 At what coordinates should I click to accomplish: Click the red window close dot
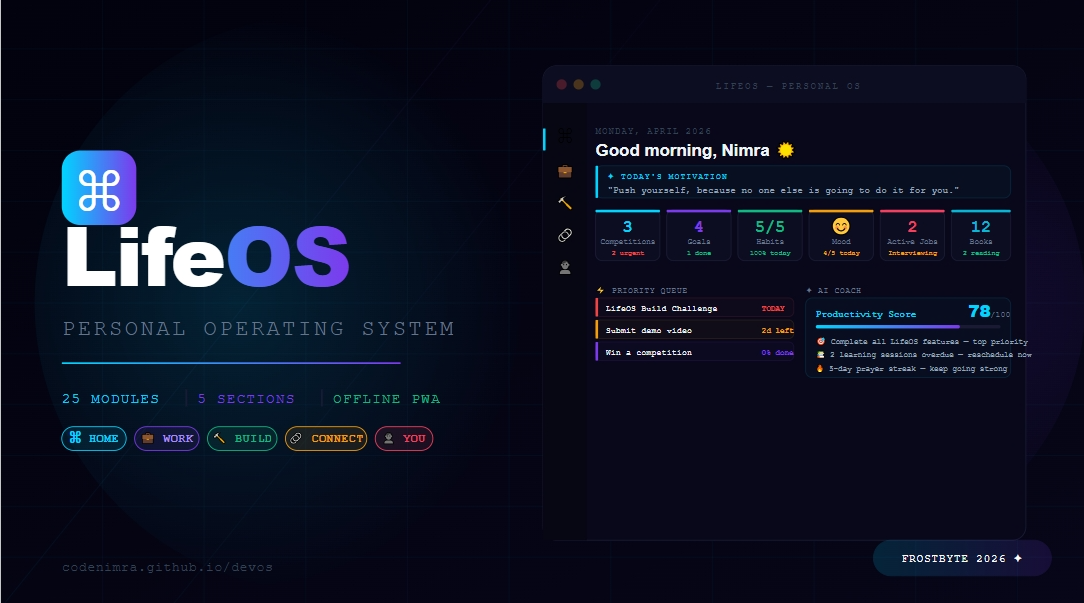(x=561, y=84)
